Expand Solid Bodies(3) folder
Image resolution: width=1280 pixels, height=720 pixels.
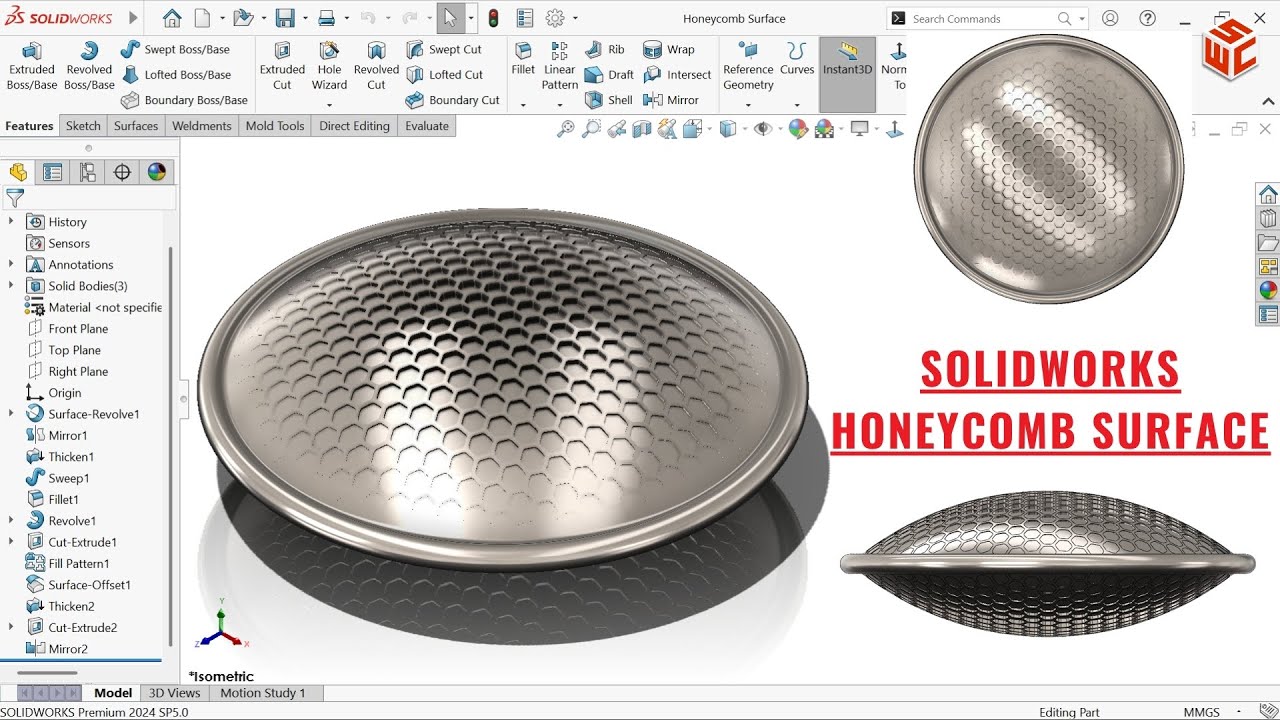[11, 286]
